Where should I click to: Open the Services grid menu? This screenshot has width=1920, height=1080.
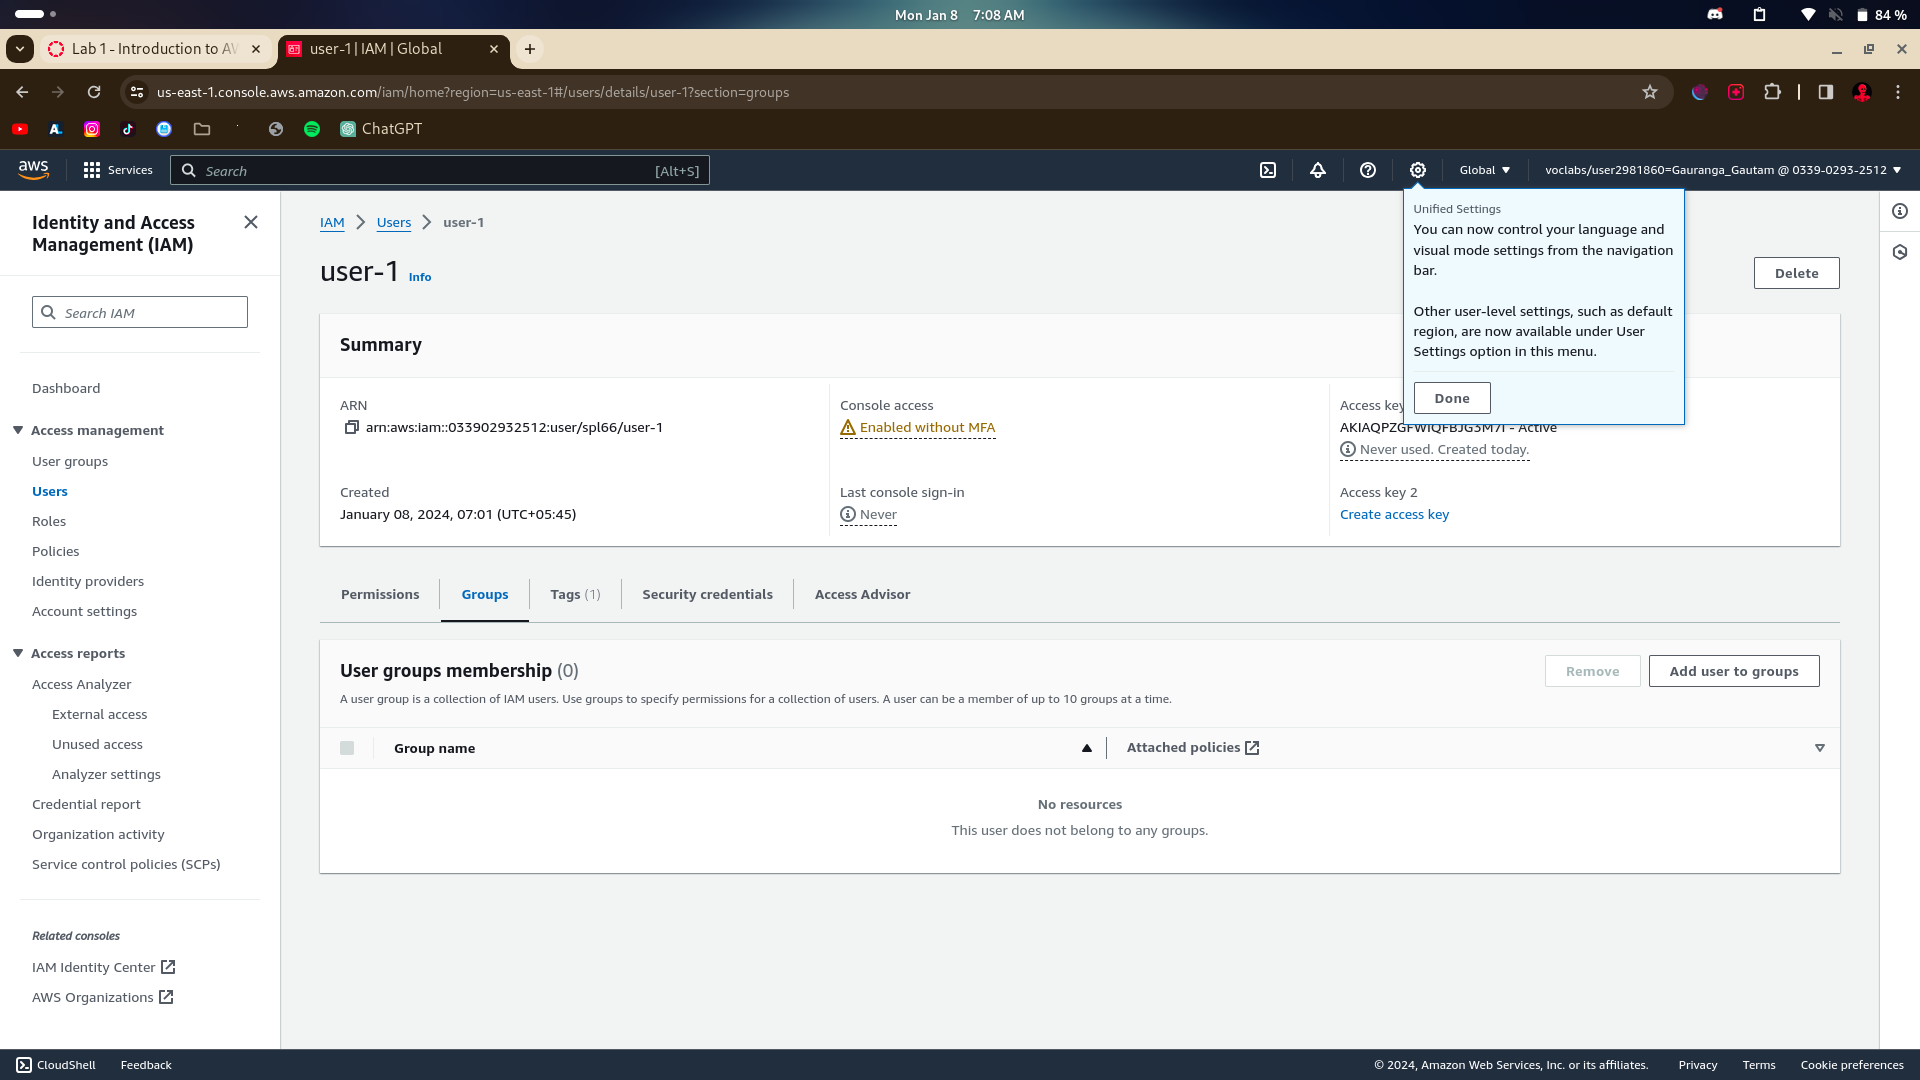(118, 170)
